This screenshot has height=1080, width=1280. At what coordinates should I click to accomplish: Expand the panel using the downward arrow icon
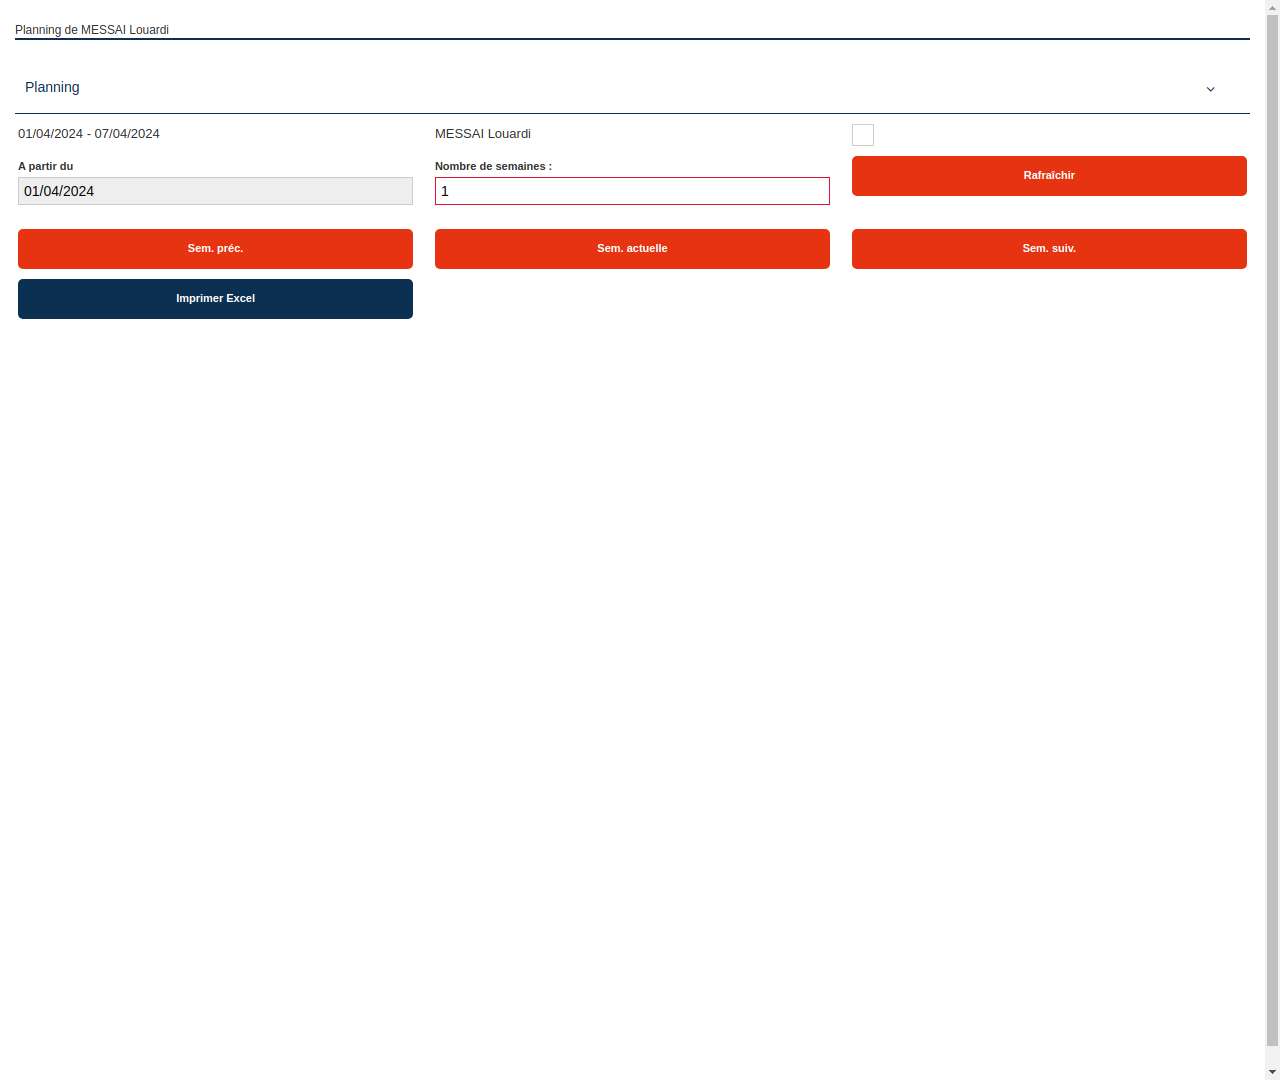click(x=1210, y=89)
